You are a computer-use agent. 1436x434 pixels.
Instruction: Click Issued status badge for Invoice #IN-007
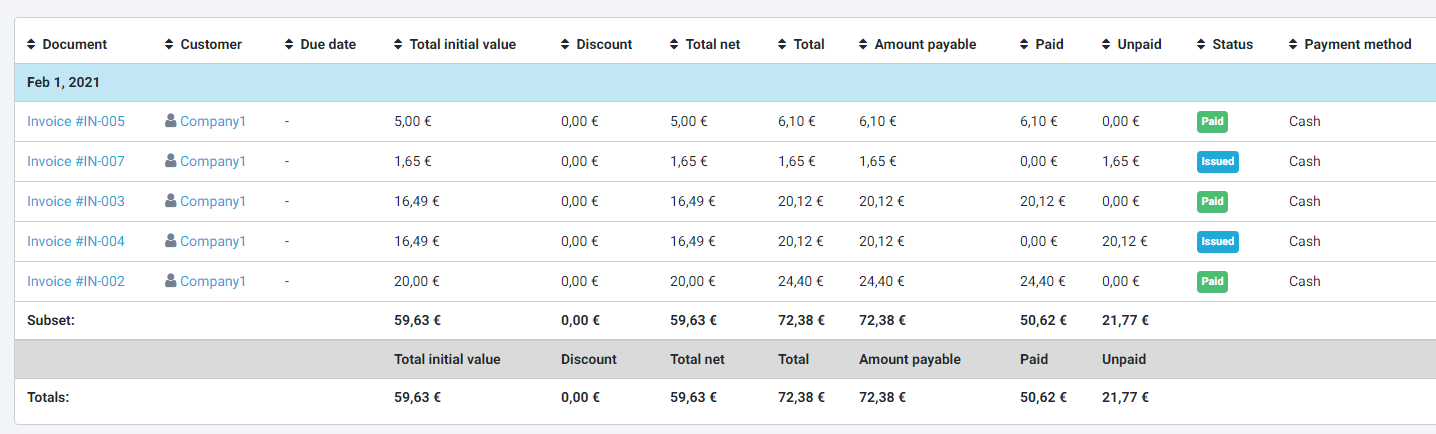pyautogui.click(x=1217, y=162)
